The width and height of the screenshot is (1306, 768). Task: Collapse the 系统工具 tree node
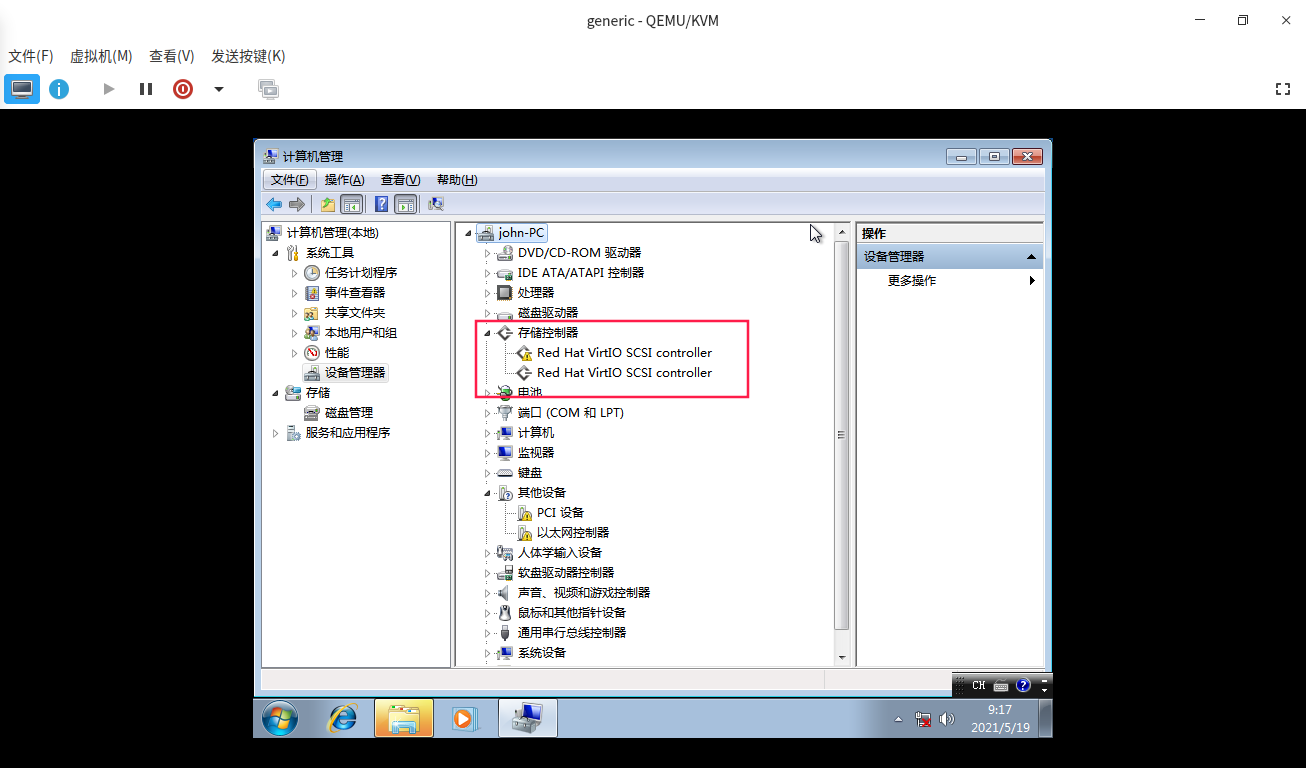click(275, 253)
